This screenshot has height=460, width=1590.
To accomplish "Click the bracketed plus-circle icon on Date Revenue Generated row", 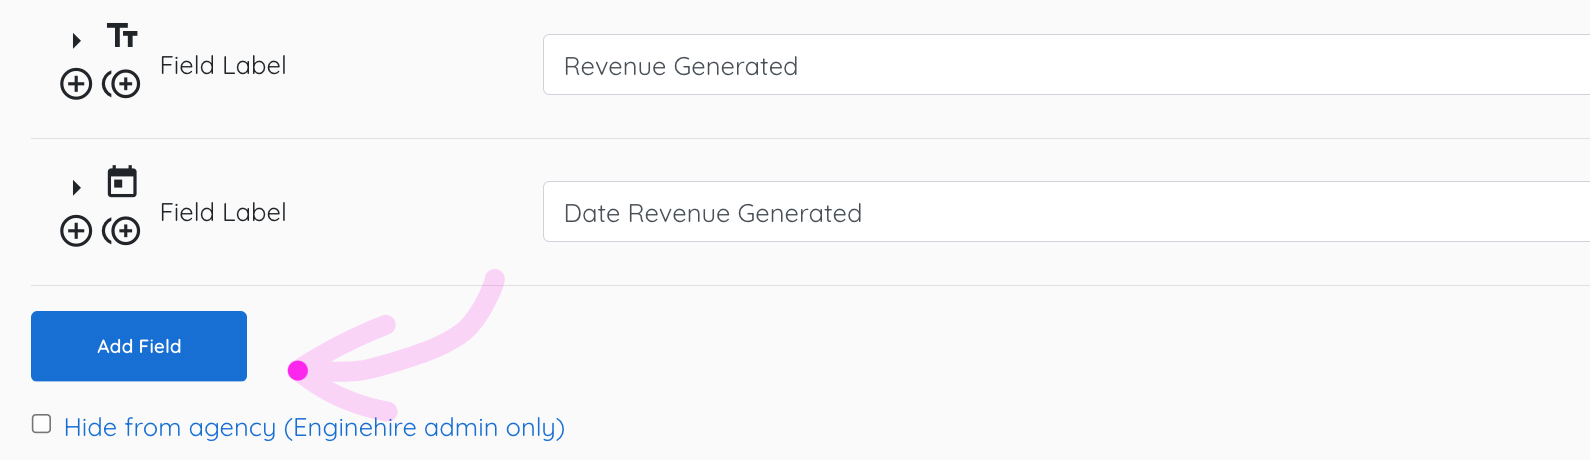I will pos(122,231).
